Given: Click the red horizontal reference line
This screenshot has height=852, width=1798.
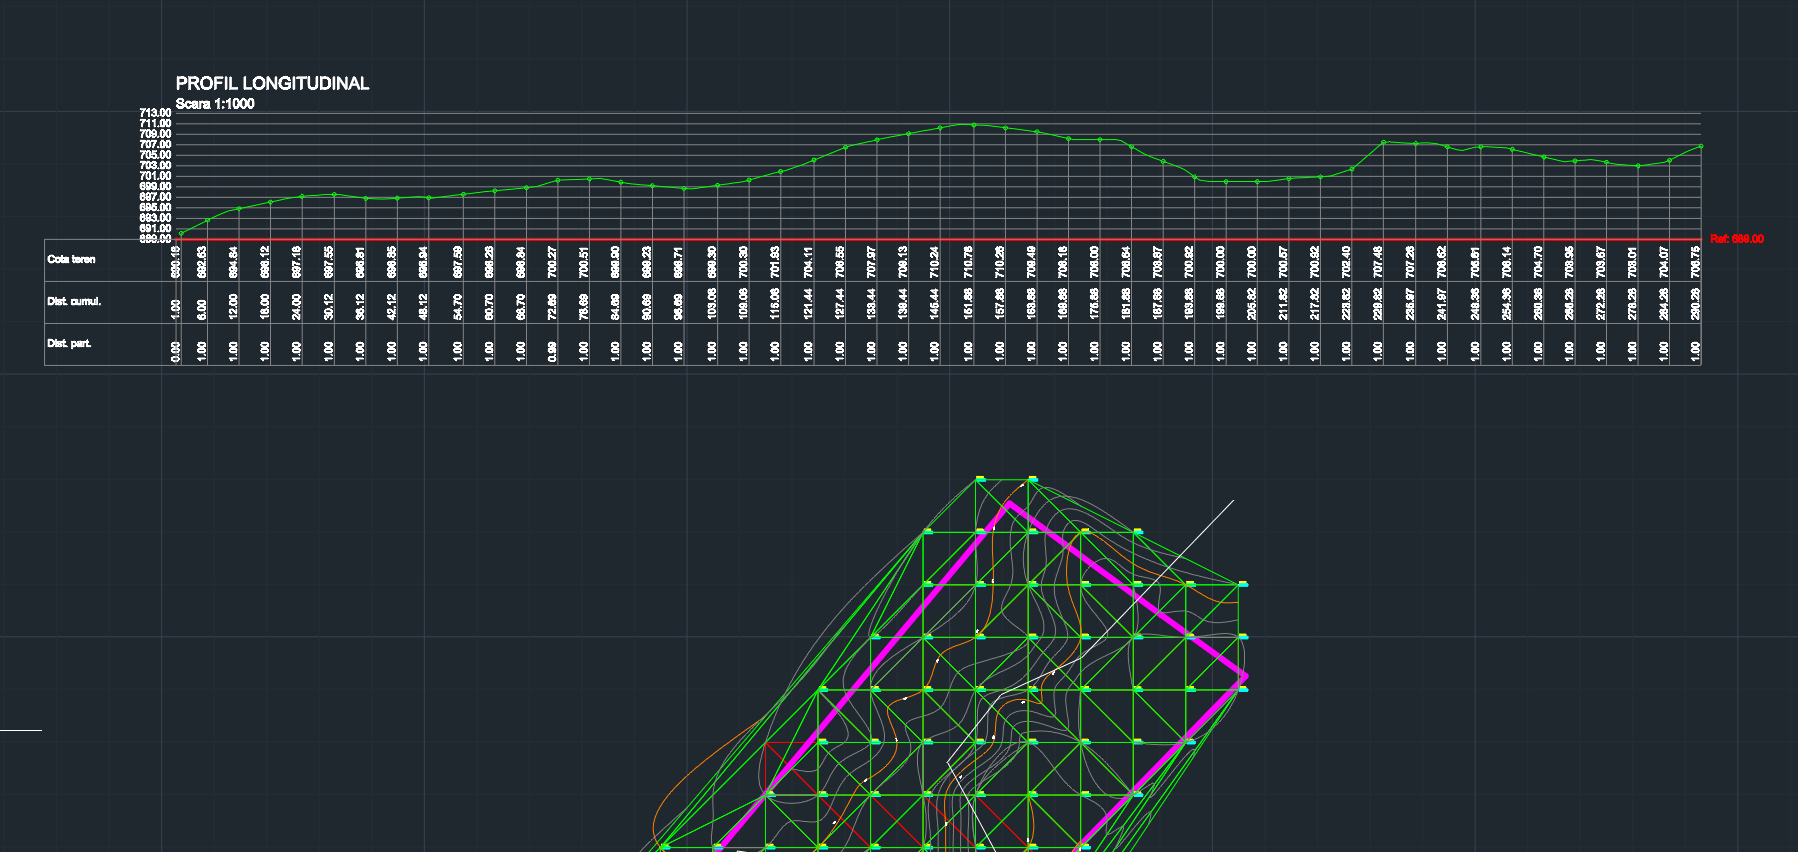Looking at the screenshot, I should [x=900, y=239].
